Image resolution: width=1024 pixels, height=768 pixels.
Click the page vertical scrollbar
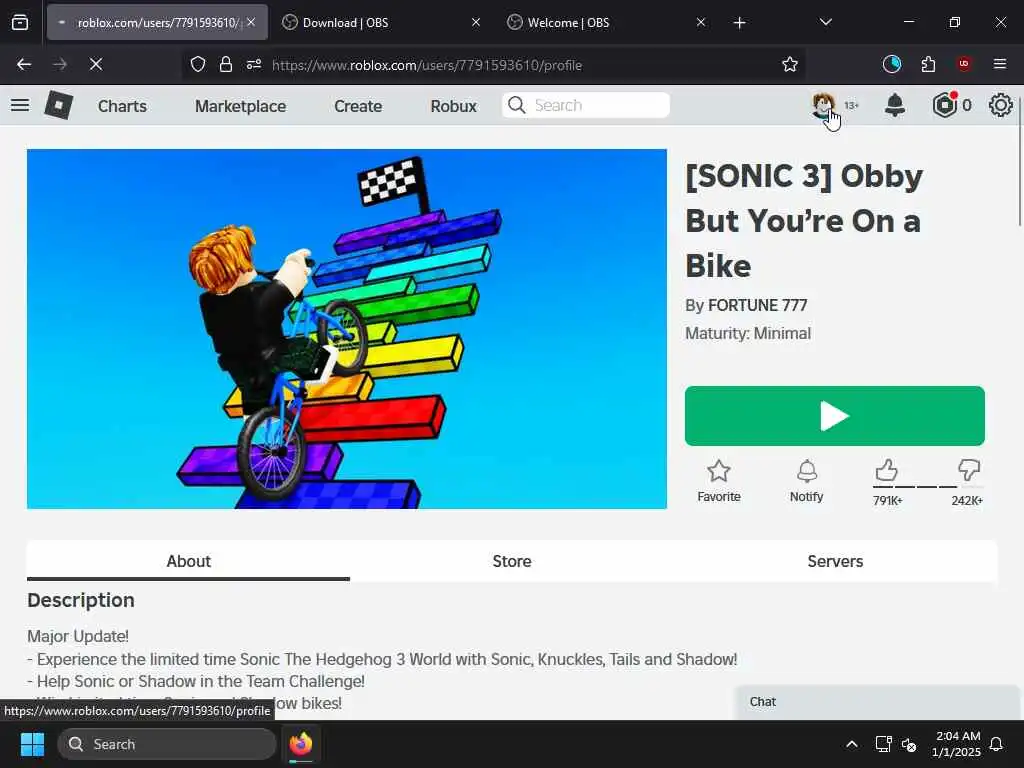[1019, 163]
